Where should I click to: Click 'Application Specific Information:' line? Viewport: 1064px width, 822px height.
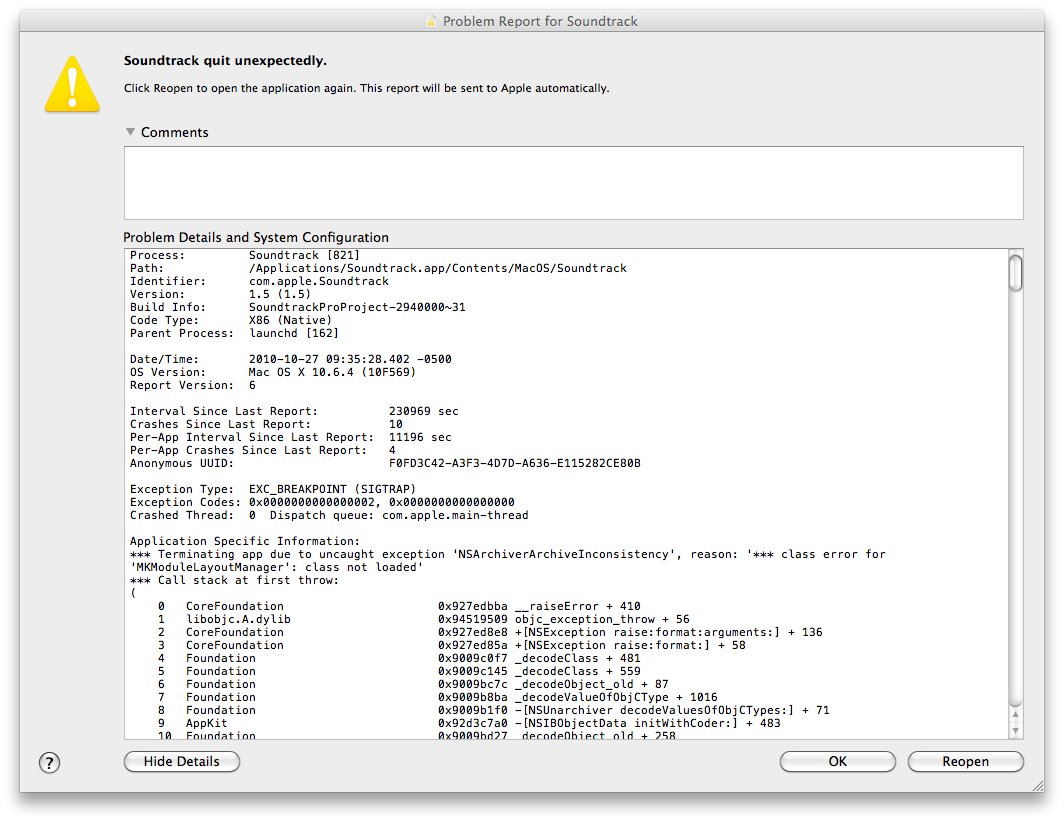245,541
